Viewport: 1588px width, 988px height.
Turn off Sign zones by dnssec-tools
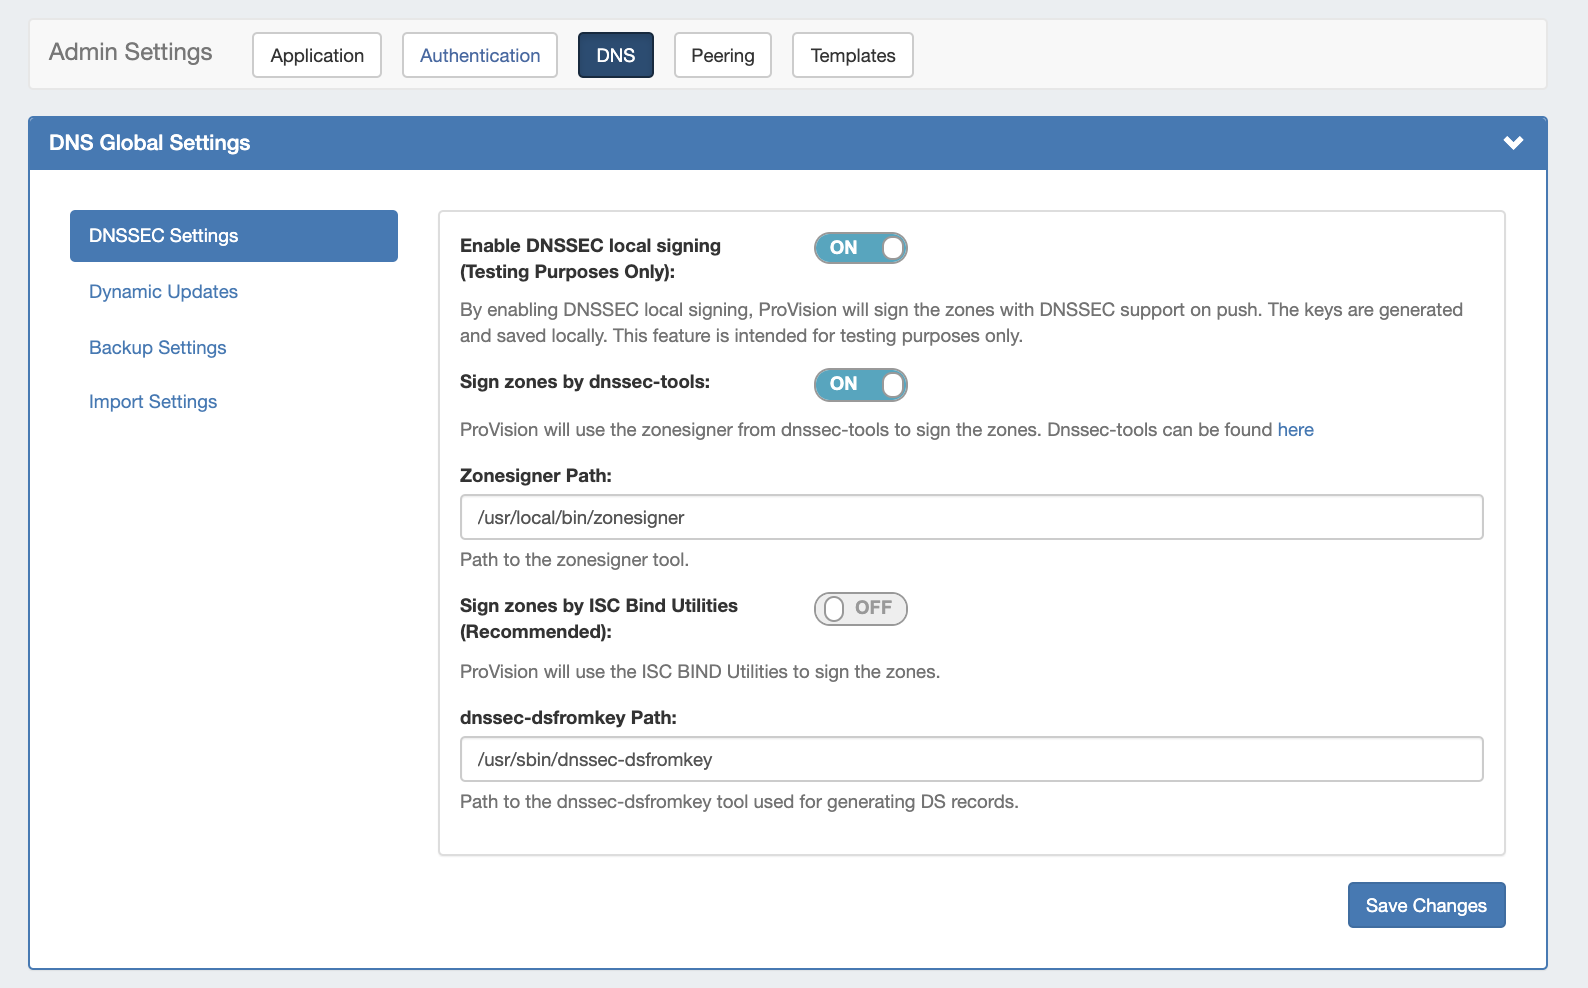coord(860,384)
